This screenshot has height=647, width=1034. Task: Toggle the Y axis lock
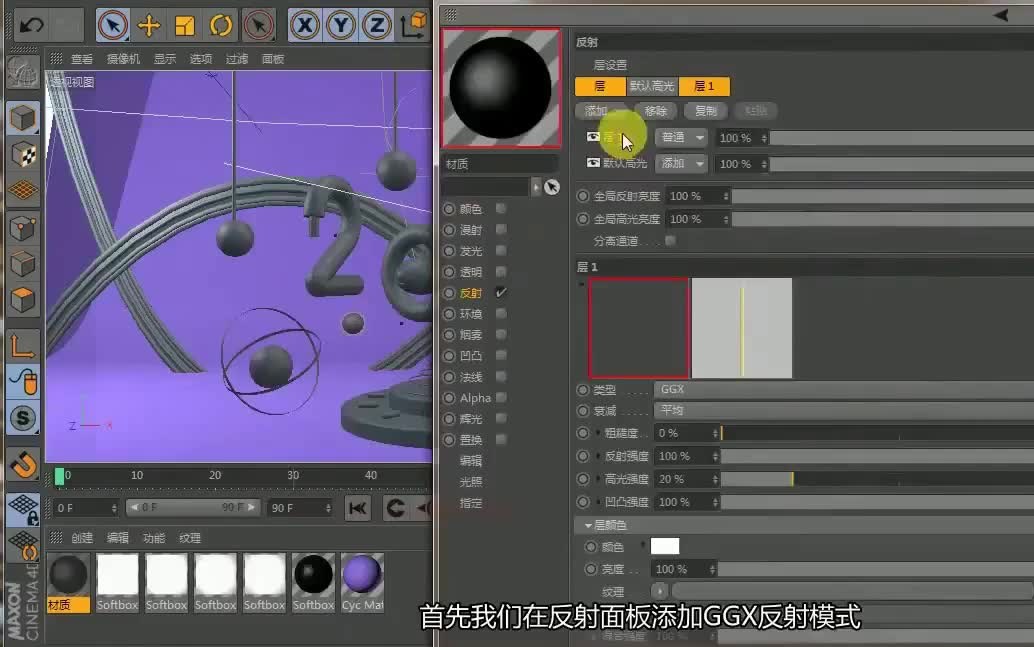pos(341,25)
